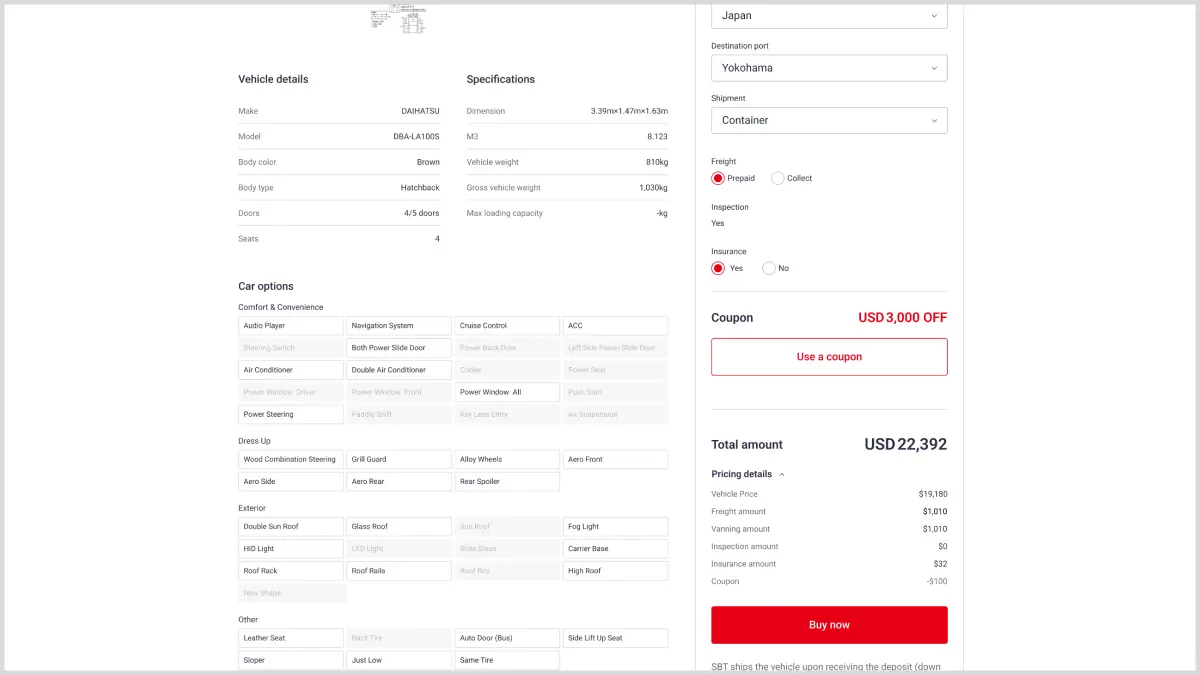This screenshot has width=1200, height=675.
Task: Select Prepaid freight option
Action: 717,177
